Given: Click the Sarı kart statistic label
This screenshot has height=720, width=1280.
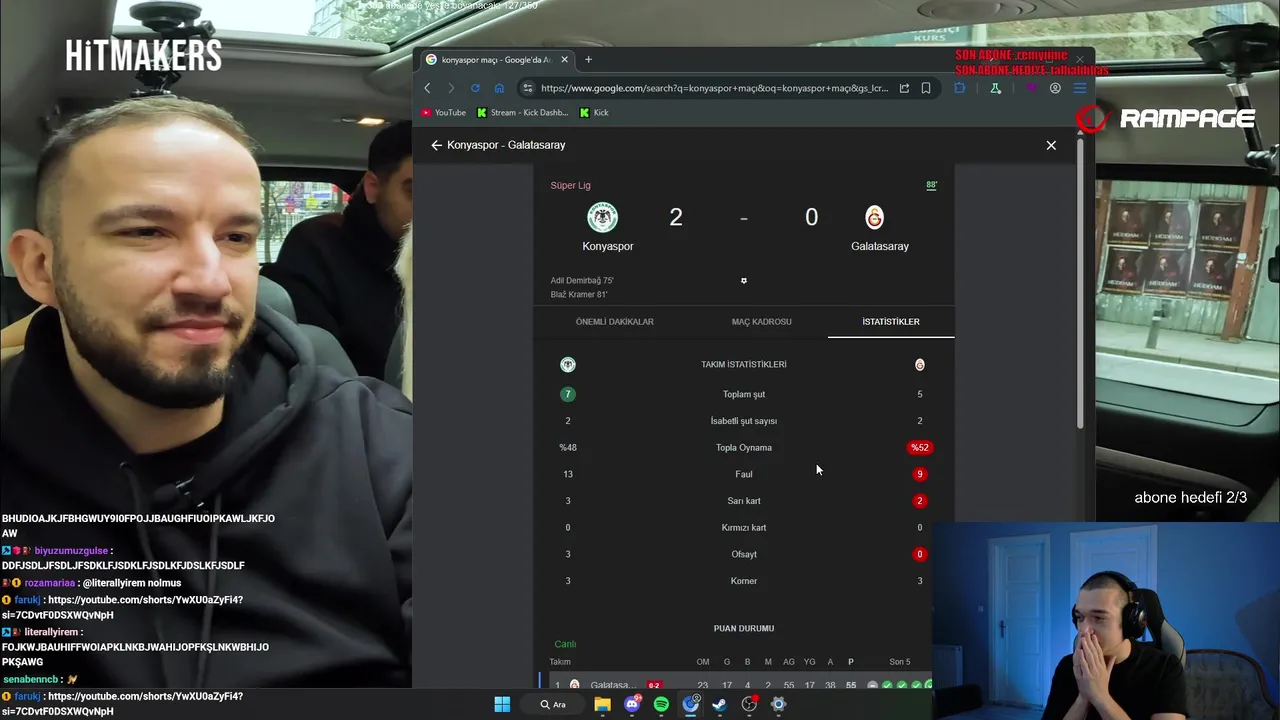Looking at the screenshot, I should click(x=744, y=501).
